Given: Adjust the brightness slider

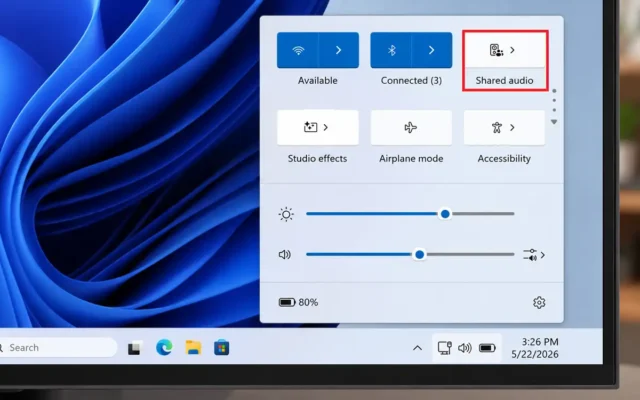Looking at the screenshot, I should tap(410, 213).
